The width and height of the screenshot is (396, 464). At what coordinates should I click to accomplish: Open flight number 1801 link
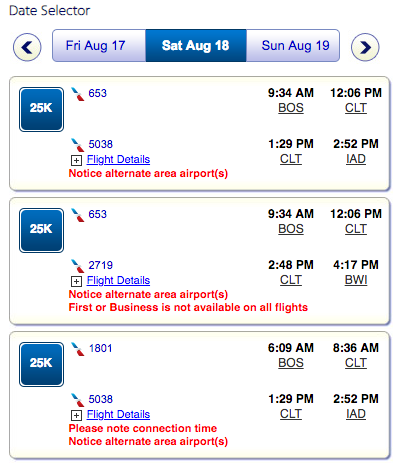tap(100, 348)
